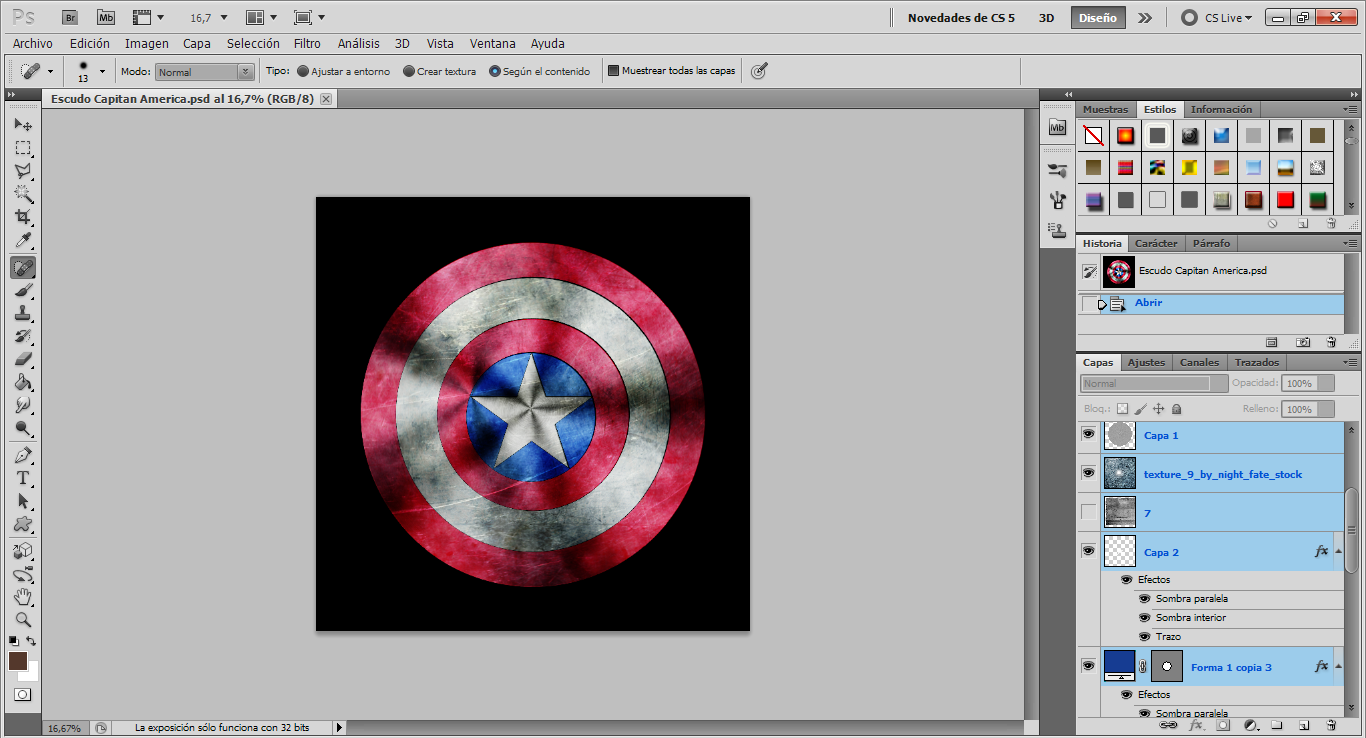Hide the Capa 1 layer

click(x=1088, y=435)
